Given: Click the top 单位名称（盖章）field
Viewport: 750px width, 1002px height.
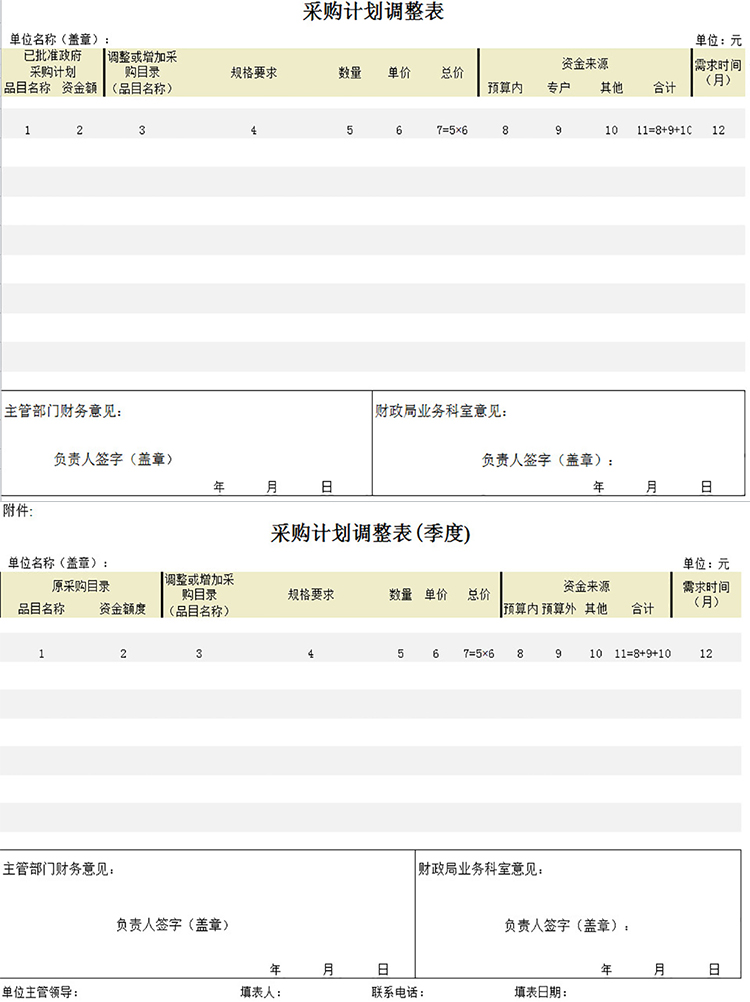Looking at the screenshot, I should 59,40.
